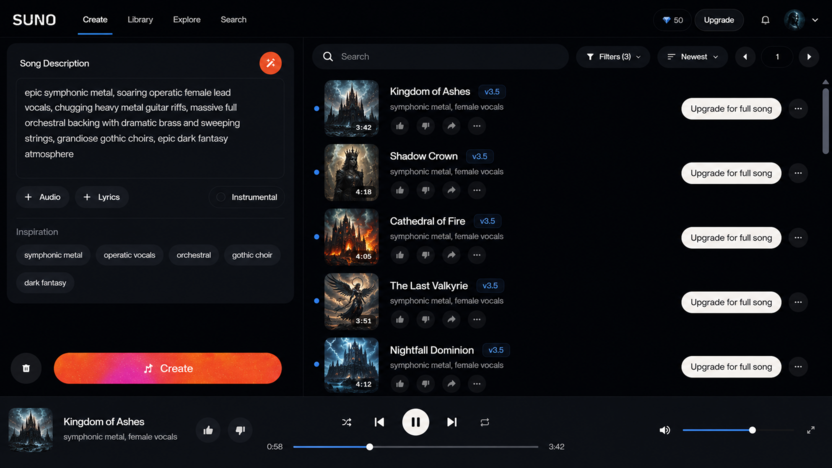This screenshot has width=832, height=468.
Task: Skip to the next track
Action: 452,422
